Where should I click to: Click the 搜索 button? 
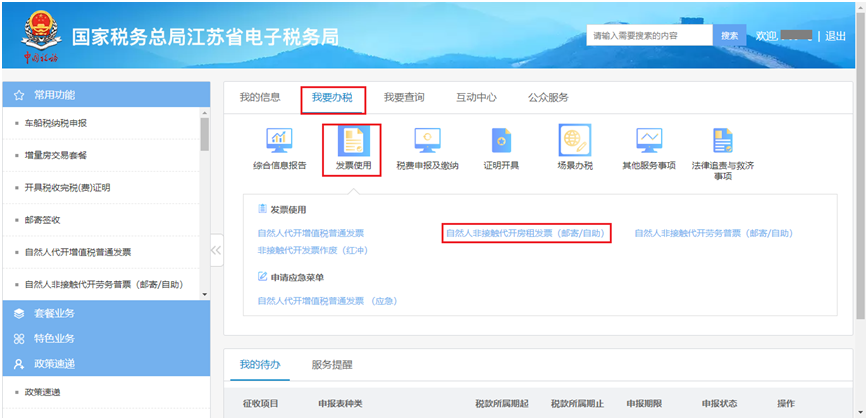(730, 36)
